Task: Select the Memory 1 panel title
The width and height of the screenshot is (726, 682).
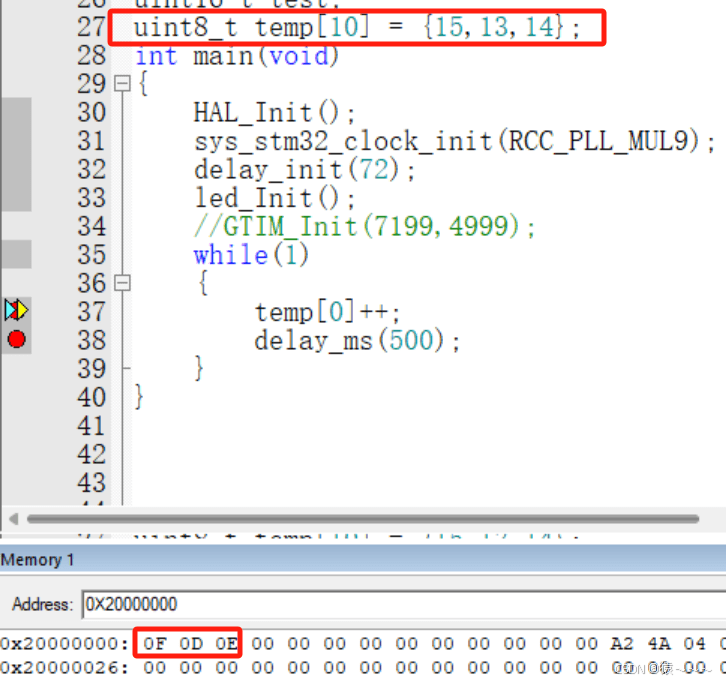Action: point(38,560)
